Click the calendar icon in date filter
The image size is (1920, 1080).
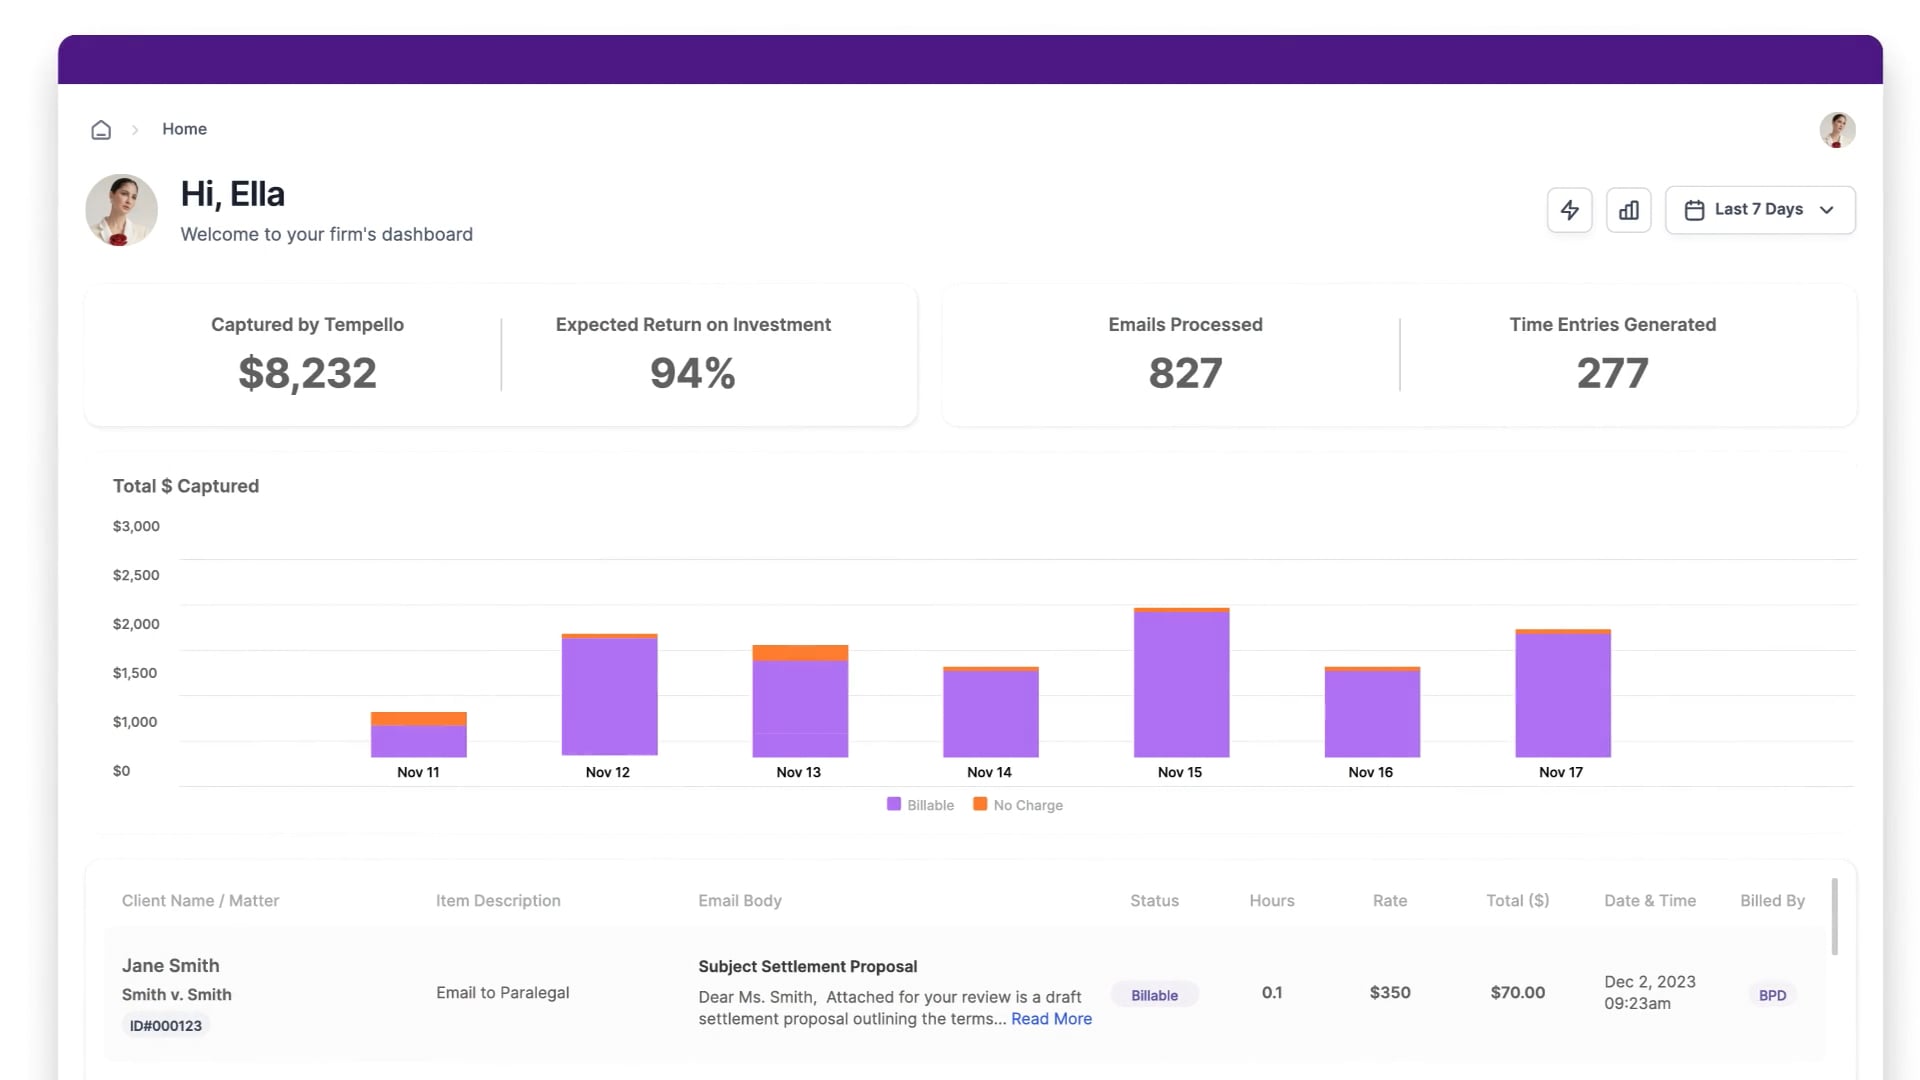pyautogui.click(x=1694, y=210)
